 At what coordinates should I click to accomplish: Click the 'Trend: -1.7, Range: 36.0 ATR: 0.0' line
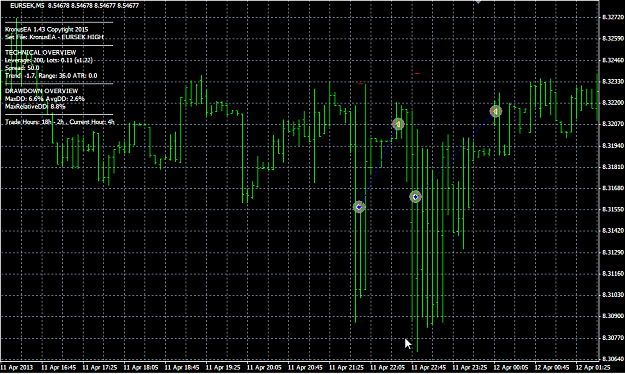coord(51,76)
